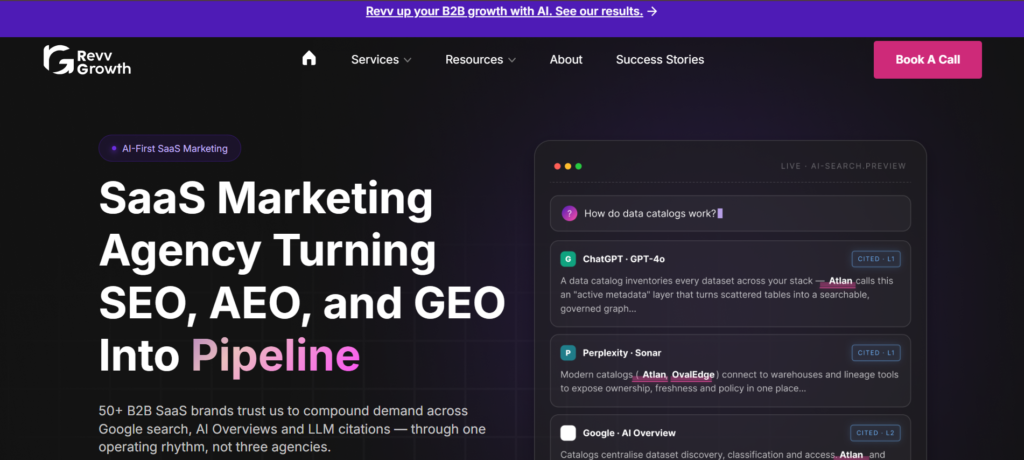The width and height of the screenshot is (1024, 460).
Task: Click the yellow window dot
Action: pos(568,166)
